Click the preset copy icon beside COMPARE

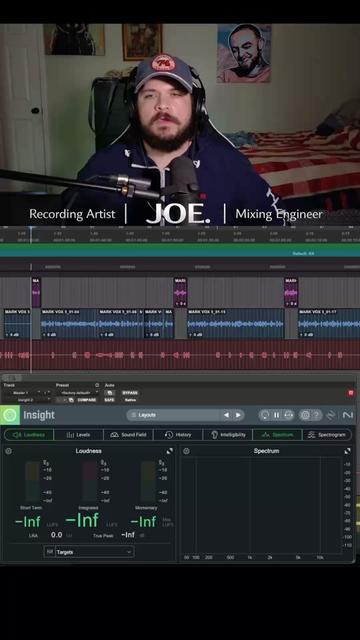pyautogui.click(x=71, y=400)
